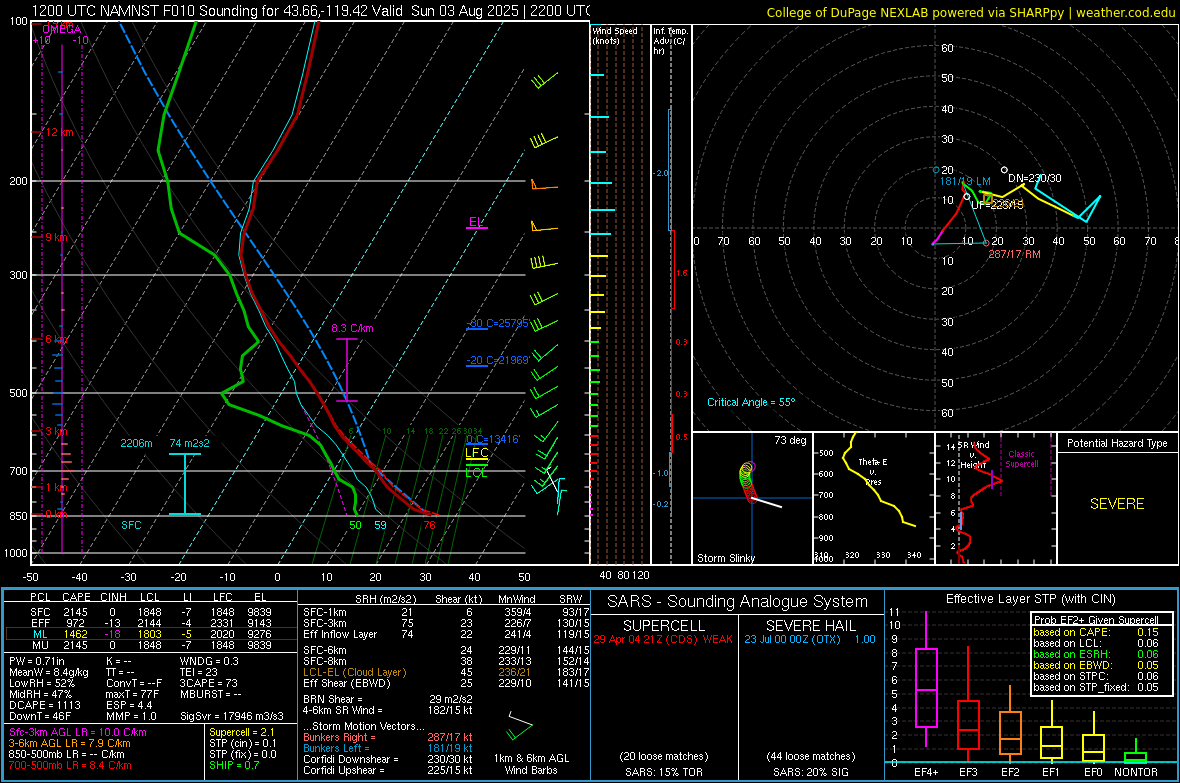Click the PW = 0.71in value
1180x783 pixels.
click(x=40, y=661)
